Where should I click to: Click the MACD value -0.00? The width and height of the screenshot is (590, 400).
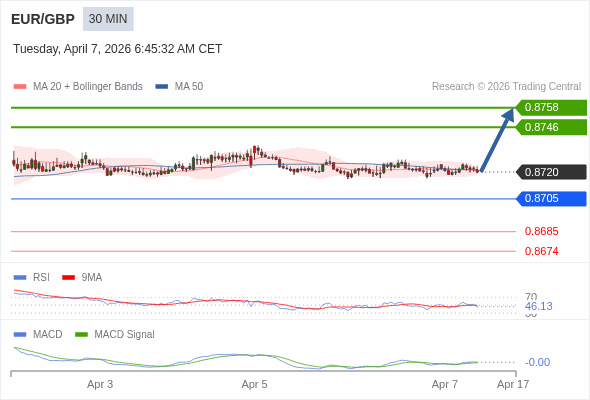(x=537, y=362)
